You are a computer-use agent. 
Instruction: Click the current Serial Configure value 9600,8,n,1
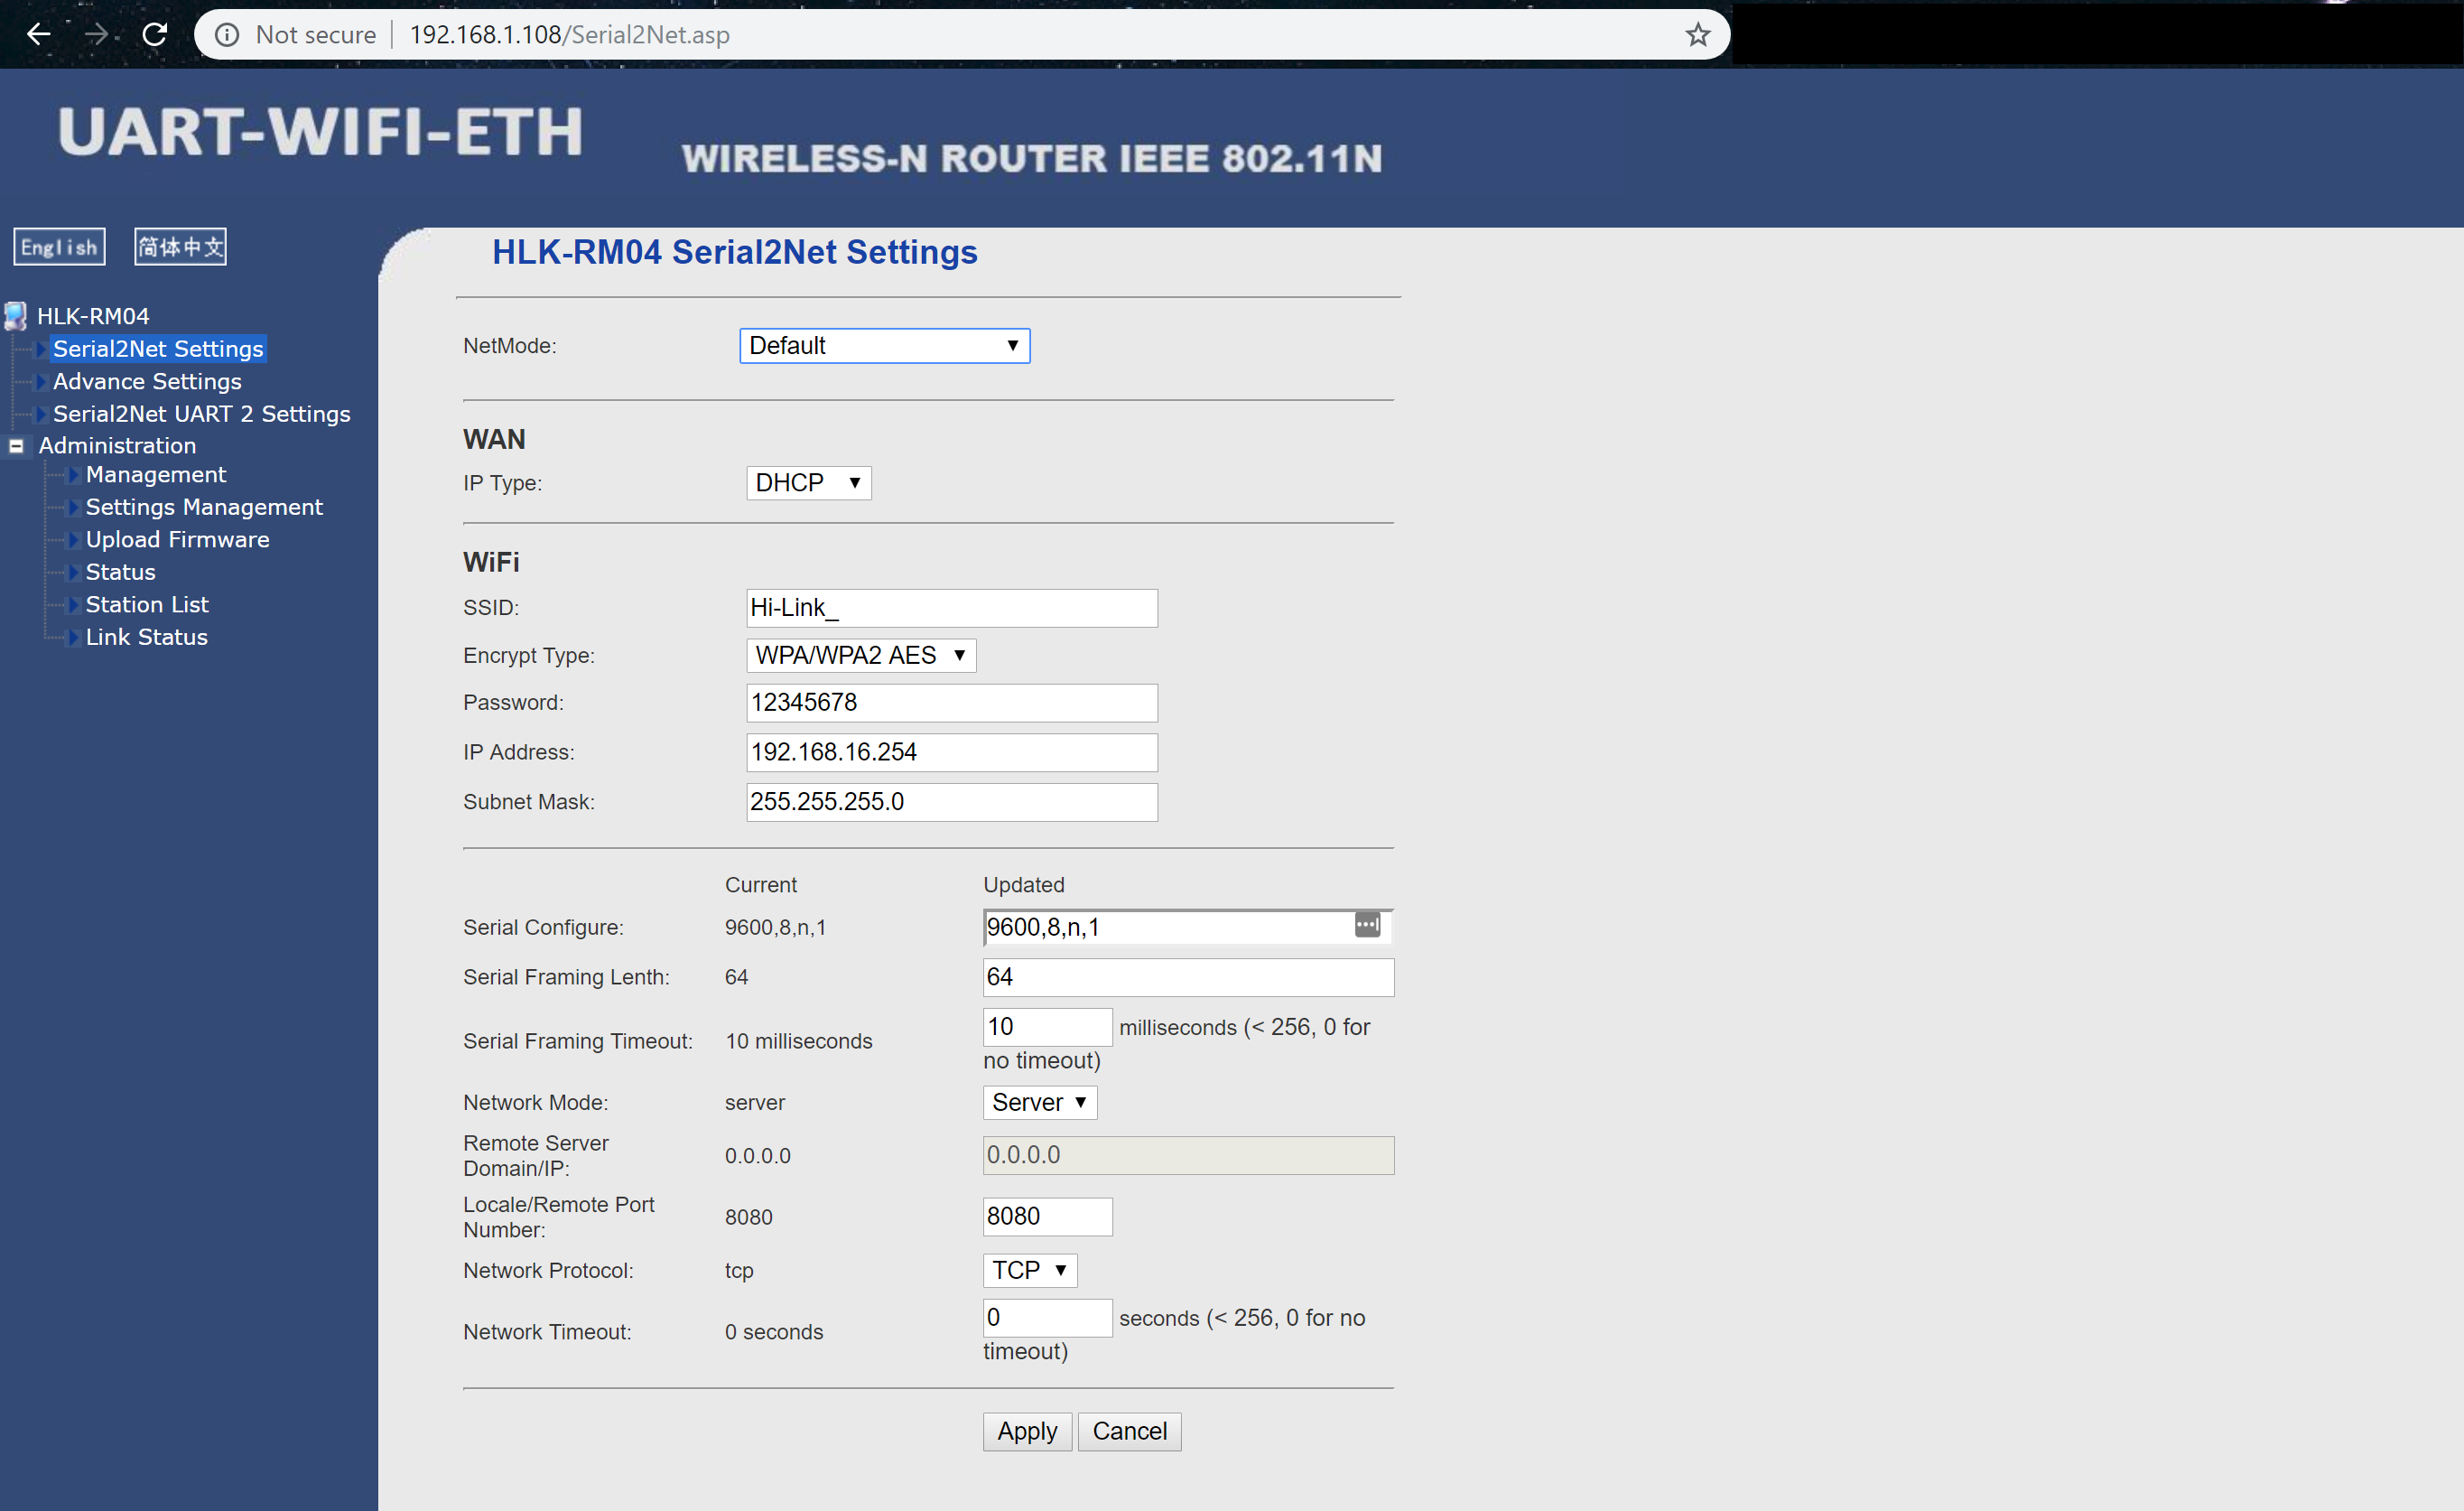click(775, 928)
